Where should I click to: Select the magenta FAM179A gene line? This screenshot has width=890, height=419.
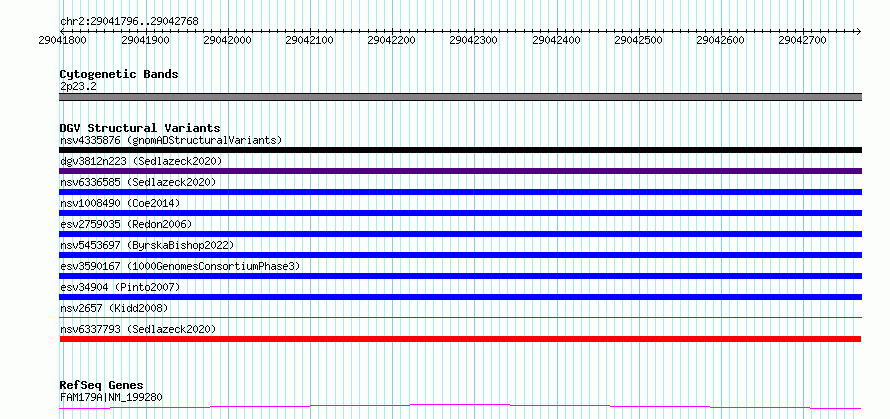click(x=460, y=407)
